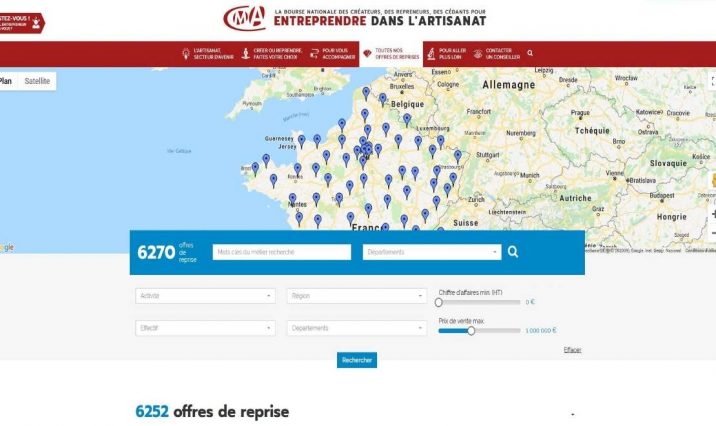Click the microscope icon beside Pour aller plus loin
The height and width of the screenshot is (426, 716).
click(431, 54)
